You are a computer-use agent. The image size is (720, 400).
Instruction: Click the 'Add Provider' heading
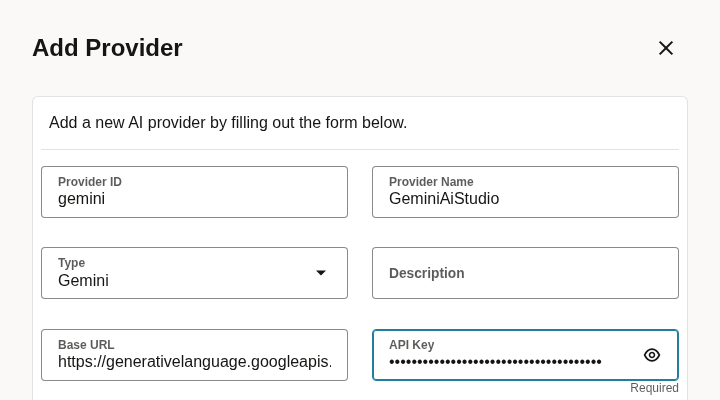[107, 48]
